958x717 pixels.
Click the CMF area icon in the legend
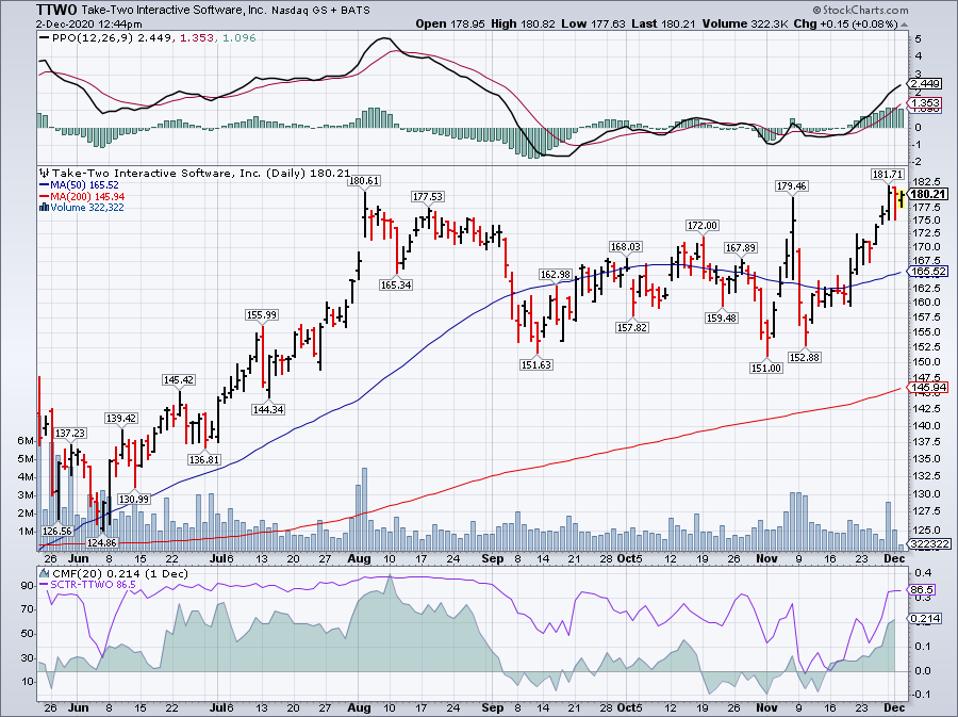[x=45, y=573]
